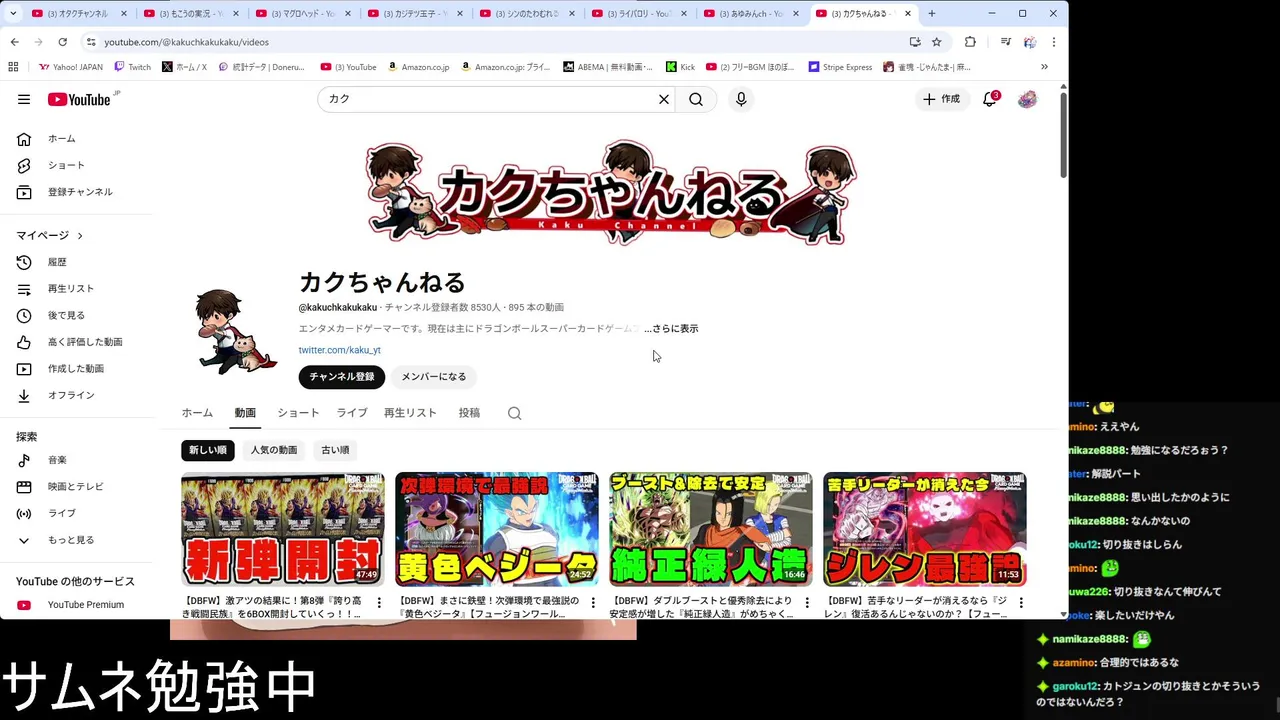Expand channel description with さらに表示
Screen dimensions: 1280x720
(673, 329)
